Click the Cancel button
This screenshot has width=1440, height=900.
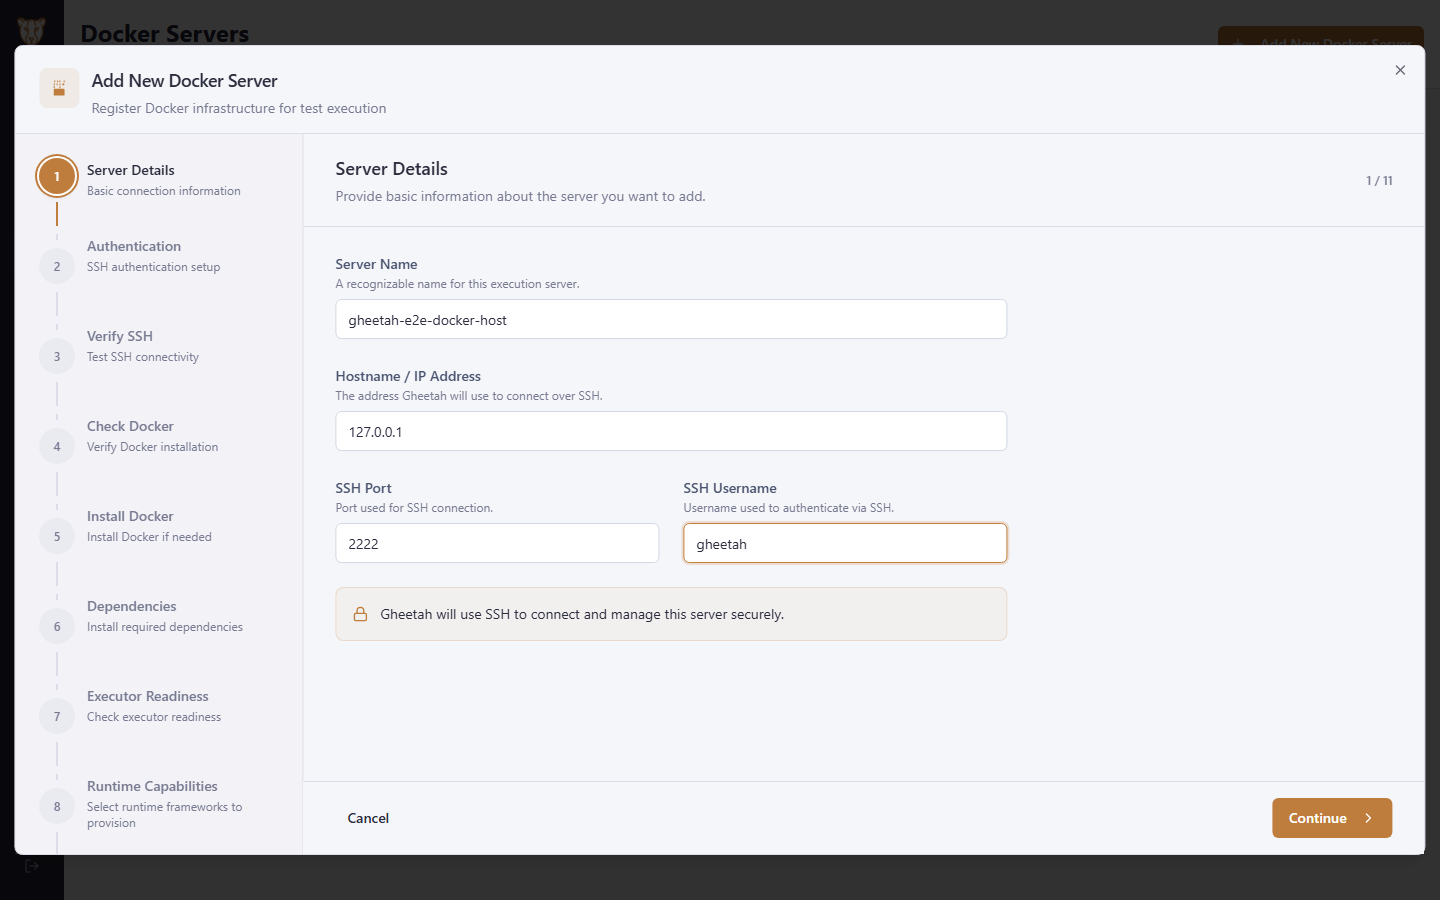[x=368, y=818]
